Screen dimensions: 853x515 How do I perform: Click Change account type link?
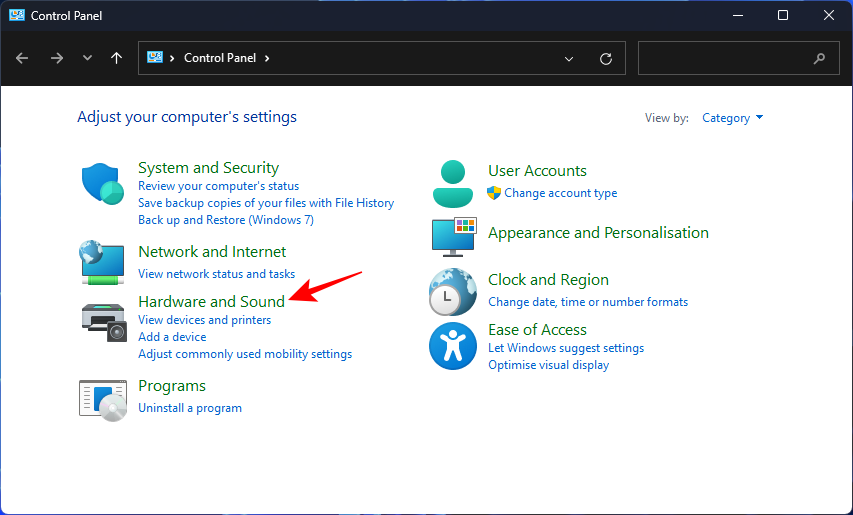pyautogui.click(x=560, y=193)
